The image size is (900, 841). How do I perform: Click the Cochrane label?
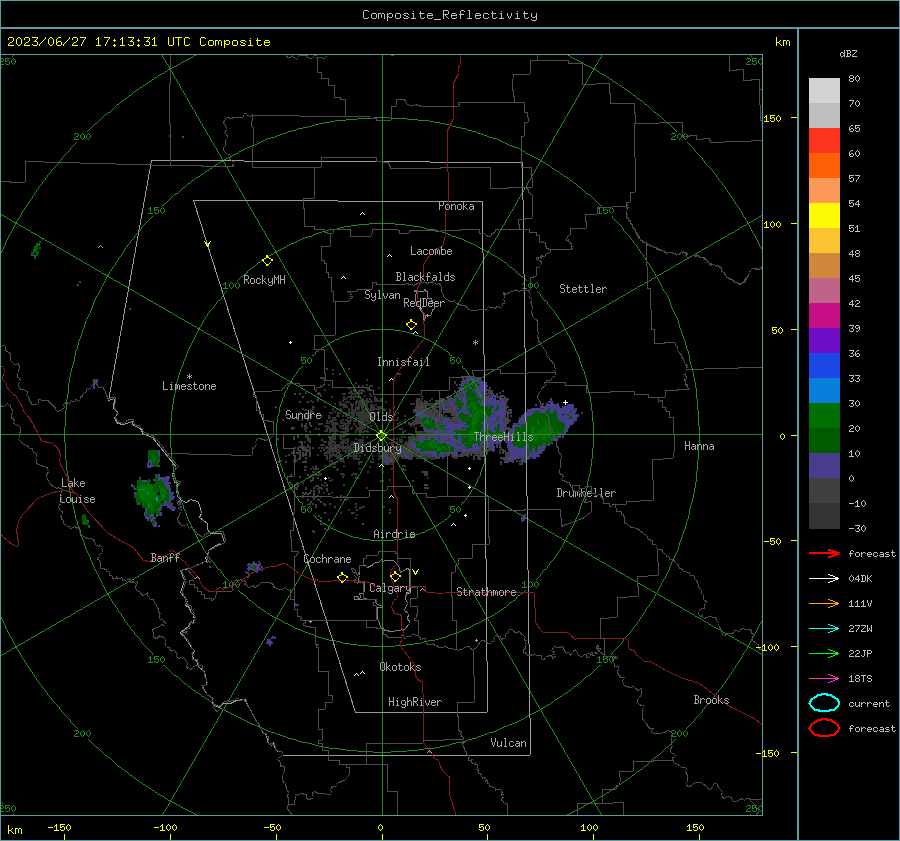pos(327,559)
